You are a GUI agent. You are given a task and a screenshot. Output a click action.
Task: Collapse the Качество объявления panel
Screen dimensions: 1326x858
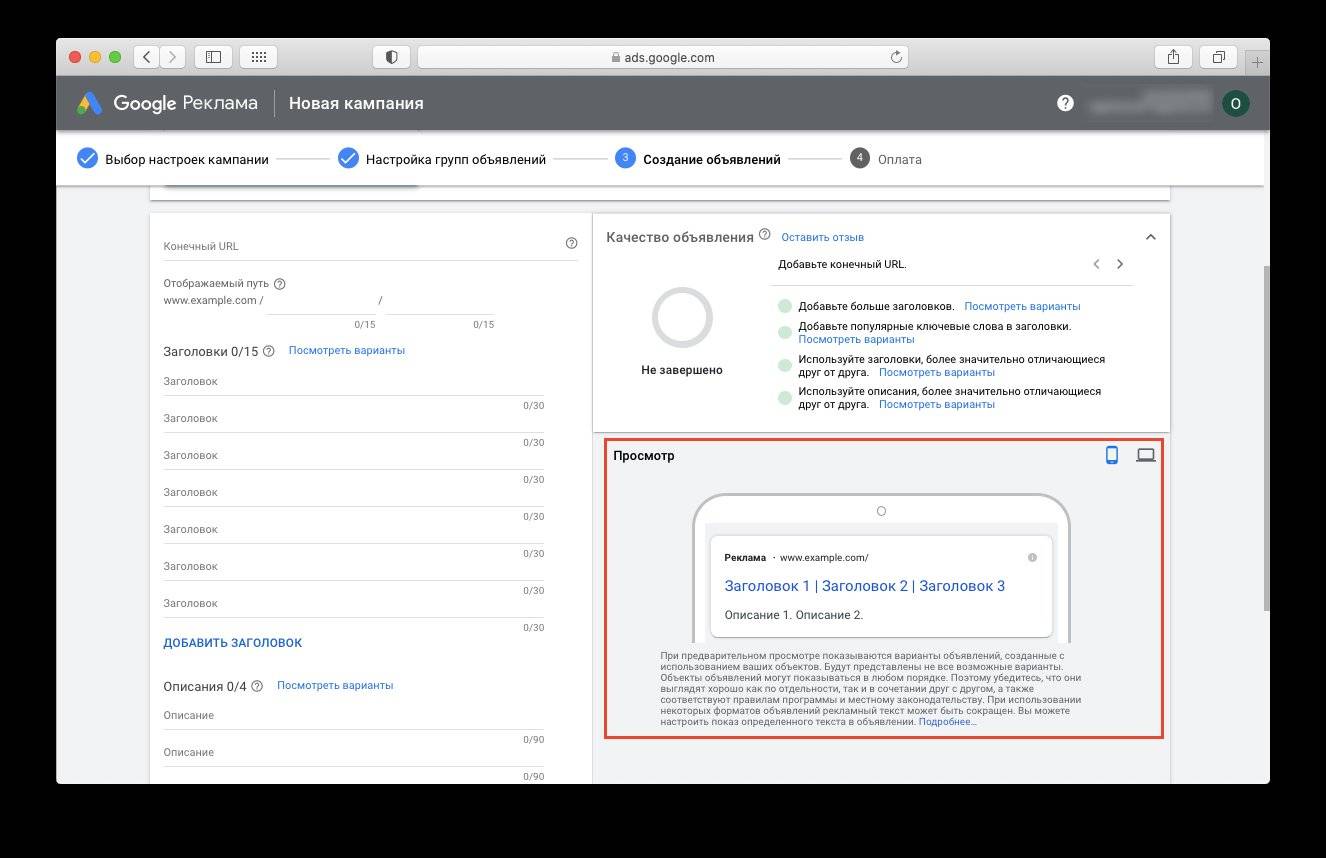click(1150, 237)
